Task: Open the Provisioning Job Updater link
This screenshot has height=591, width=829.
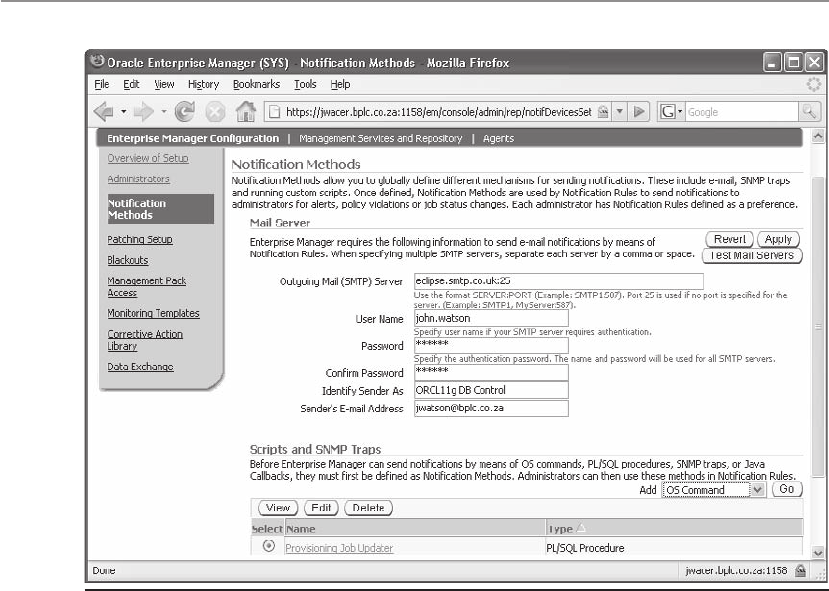Action: pyautogui.click(x=339, y=548)
